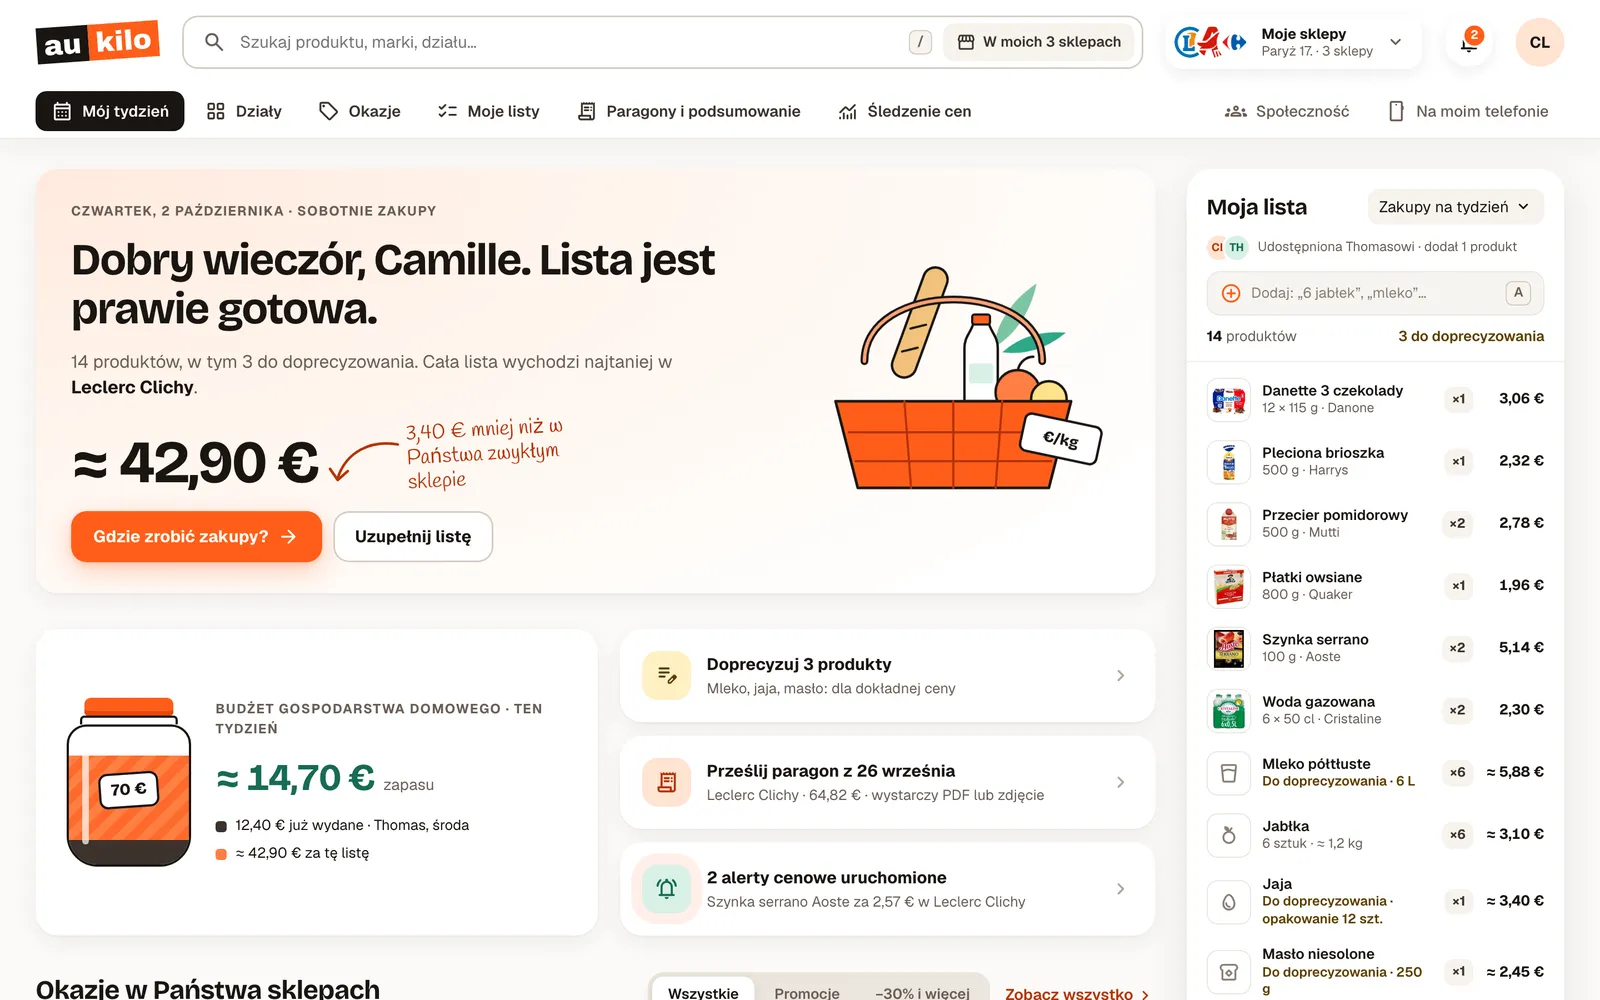This screenshot has height=1000, width=1600.
Task: Go to Śledzenie cen
Action: pos(905,111)
